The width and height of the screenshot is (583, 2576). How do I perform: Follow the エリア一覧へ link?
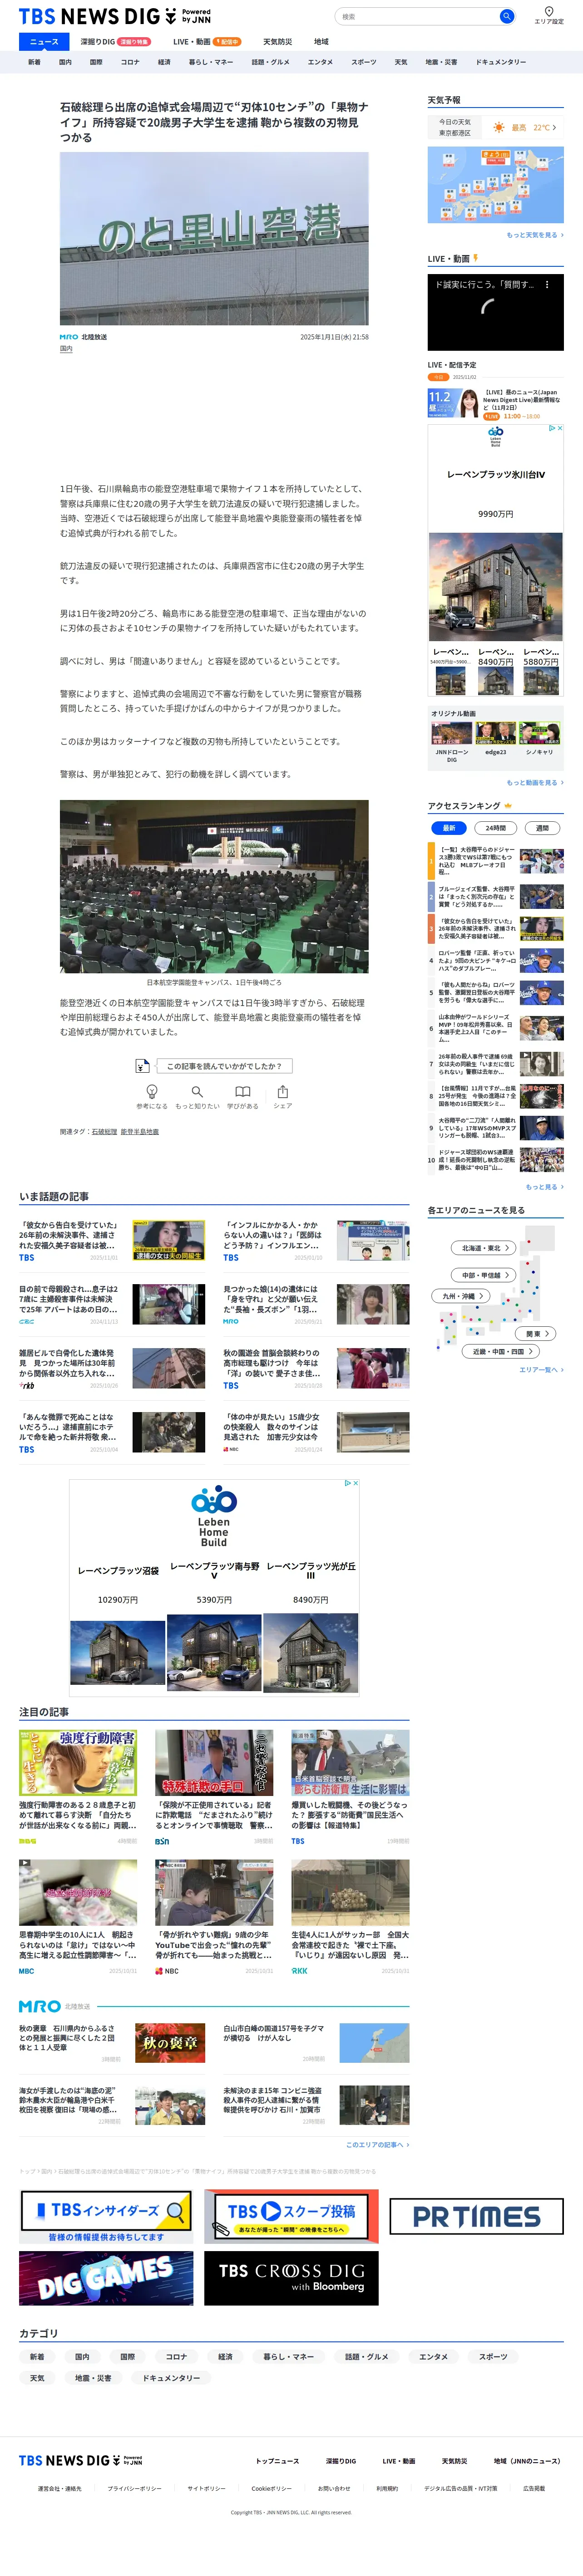click(541, 1370)
